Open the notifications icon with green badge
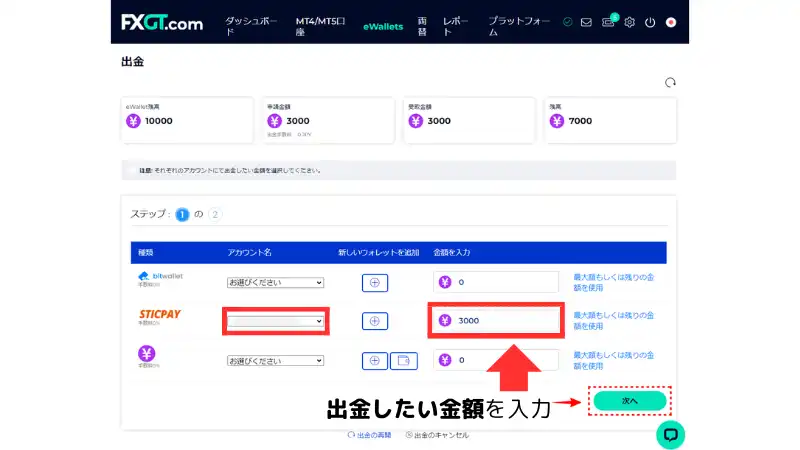The image size is (800, 450). pos(608,22)
